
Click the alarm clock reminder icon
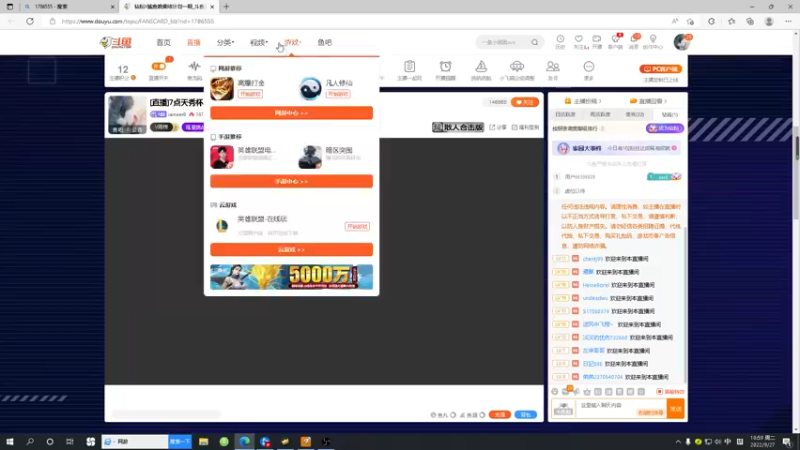click(x=445, y=66)
